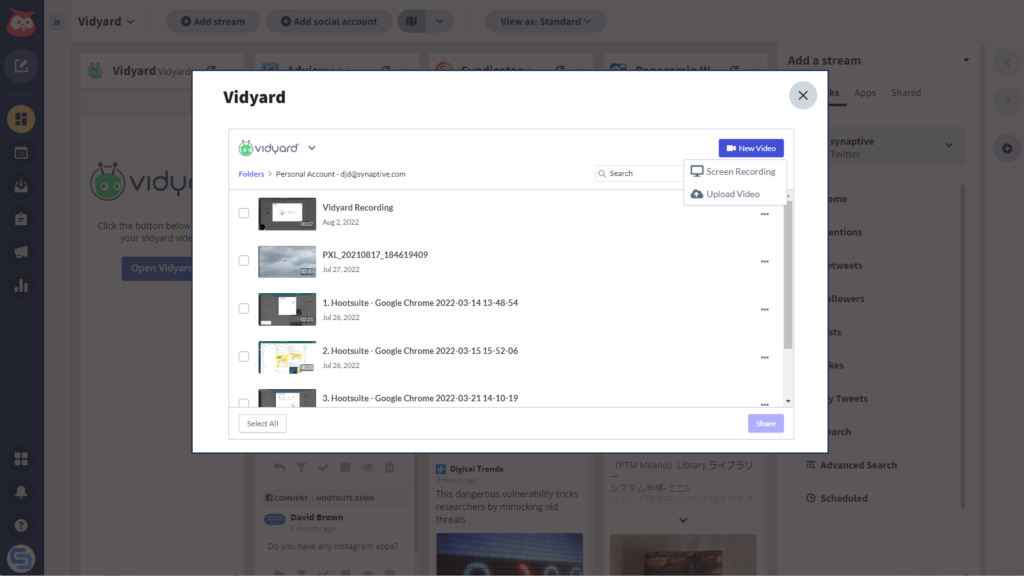Select checkbox for 3. Hootsuite 2022-03-21 video
Screen dimensions: 1024x576
point(244,403)
